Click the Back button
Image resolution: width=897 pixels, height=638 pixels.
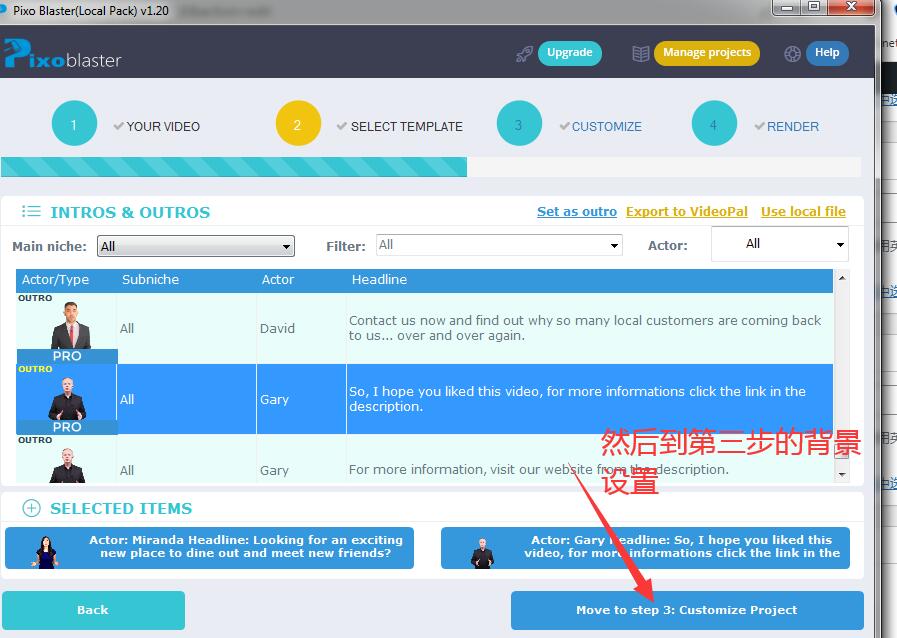(92, 610)
